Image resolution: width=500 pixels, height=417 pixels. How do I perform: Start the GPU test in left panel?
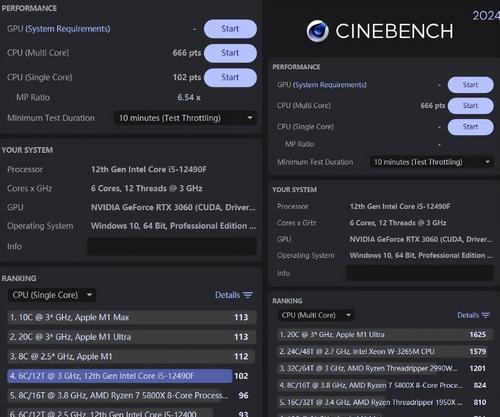click(230, 29)
